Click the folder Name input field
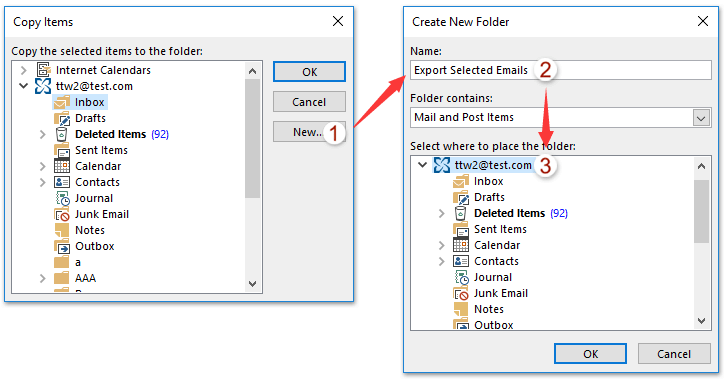 click(x=561, y=70)
